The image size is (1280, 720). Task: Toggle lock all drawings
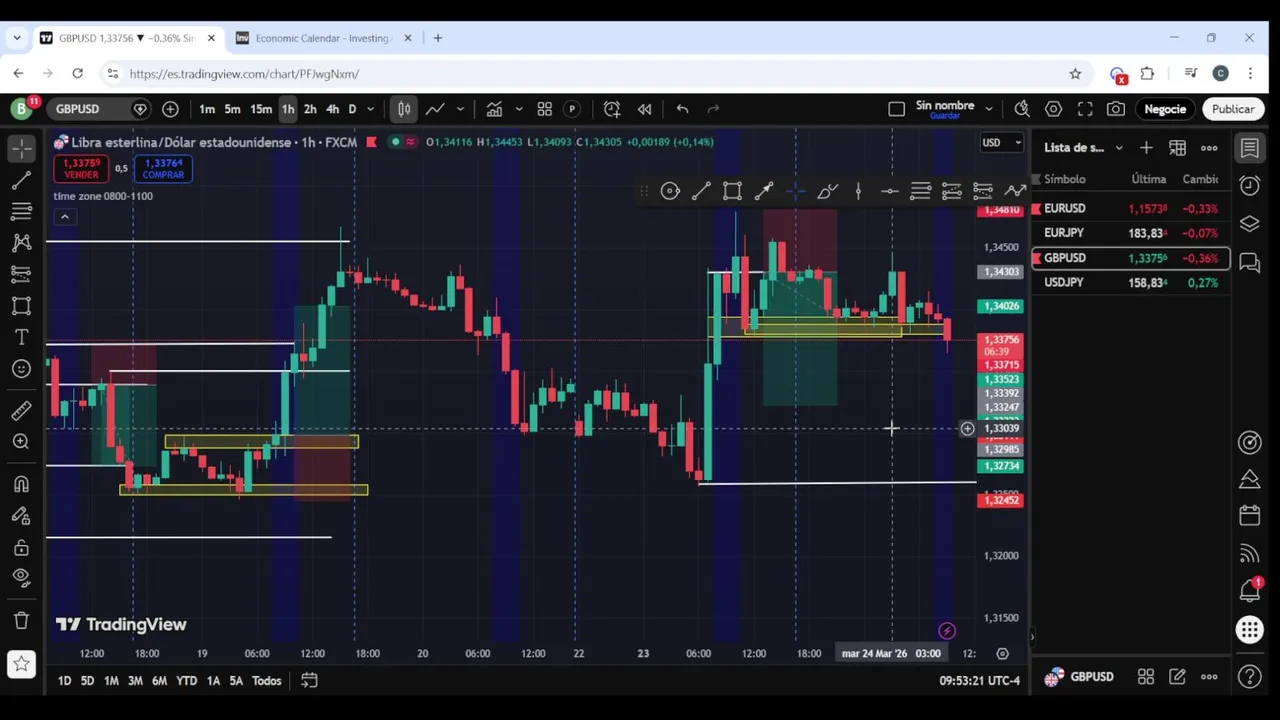click(21, 547)
